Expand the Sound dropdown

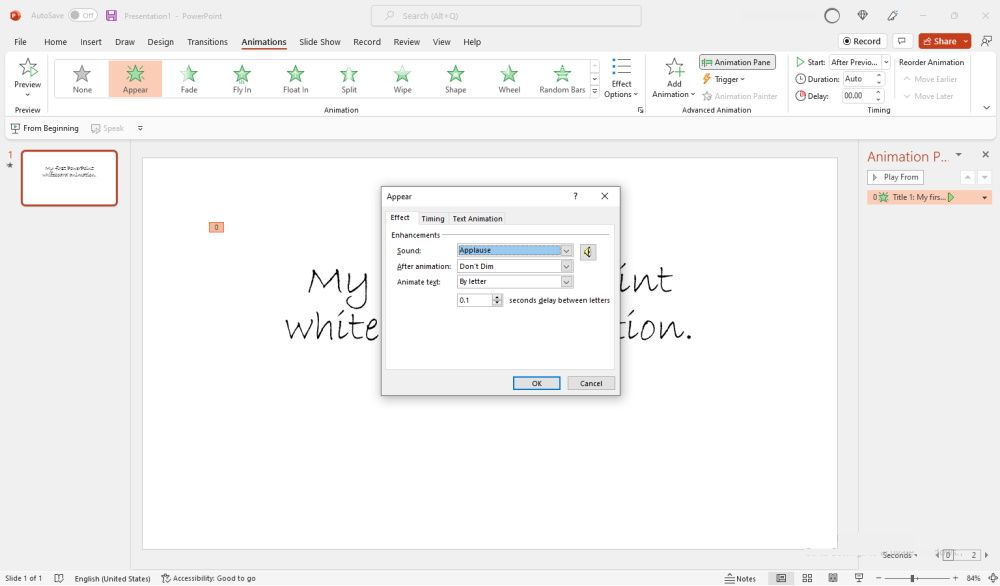pos(566,251)
